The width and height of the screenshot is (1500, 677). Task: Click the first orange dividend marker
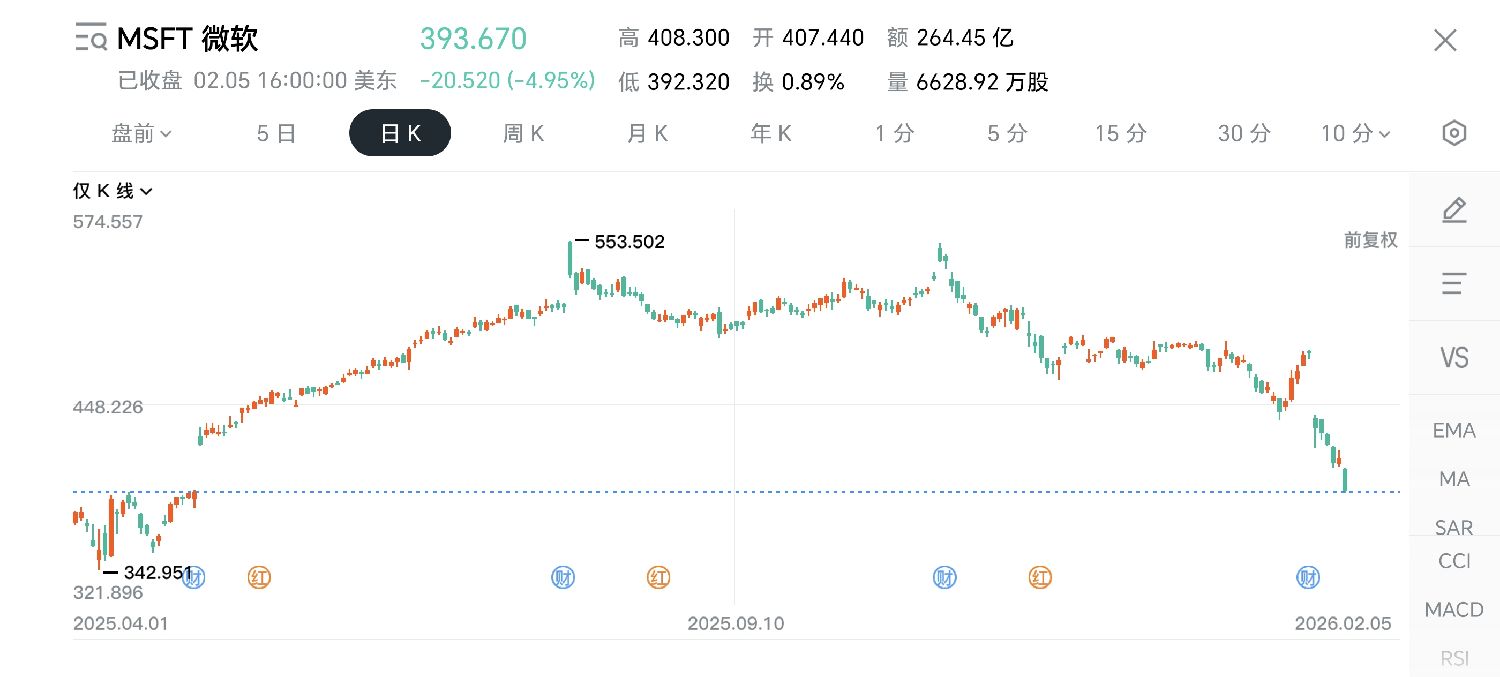(259, 577)
